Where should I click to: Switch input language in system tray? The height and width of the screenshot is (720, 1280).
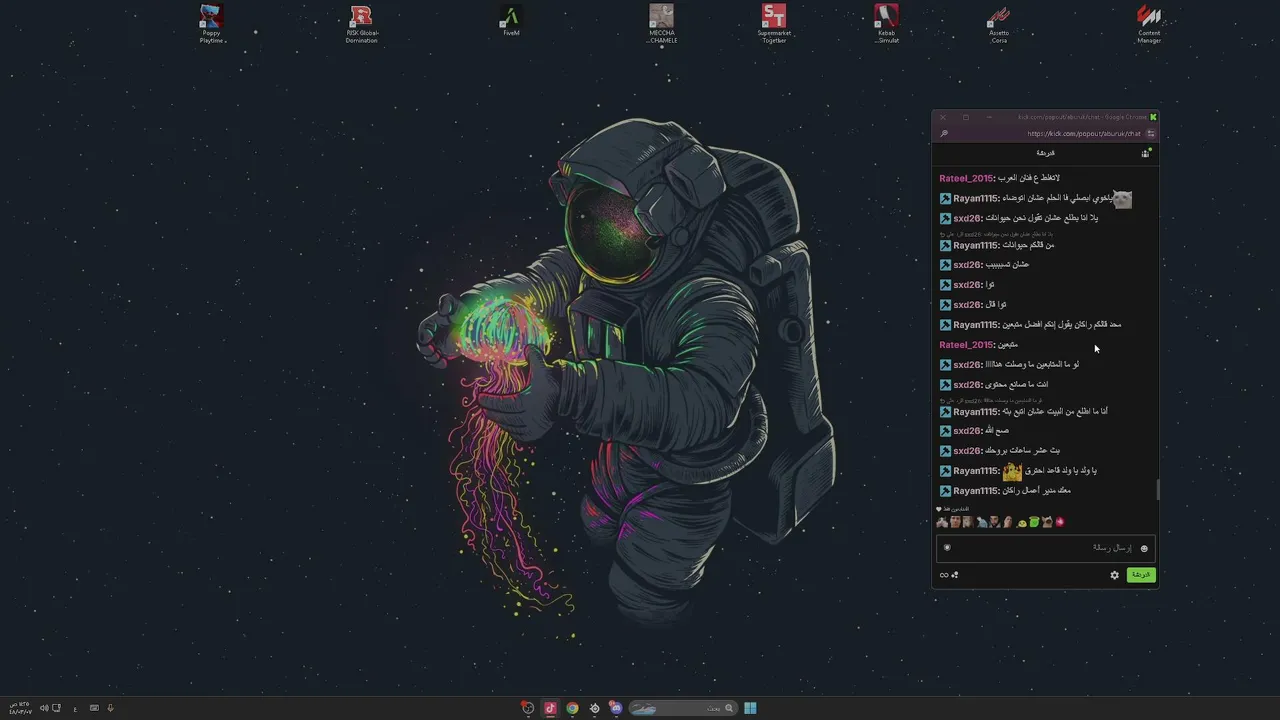[75, 708]
